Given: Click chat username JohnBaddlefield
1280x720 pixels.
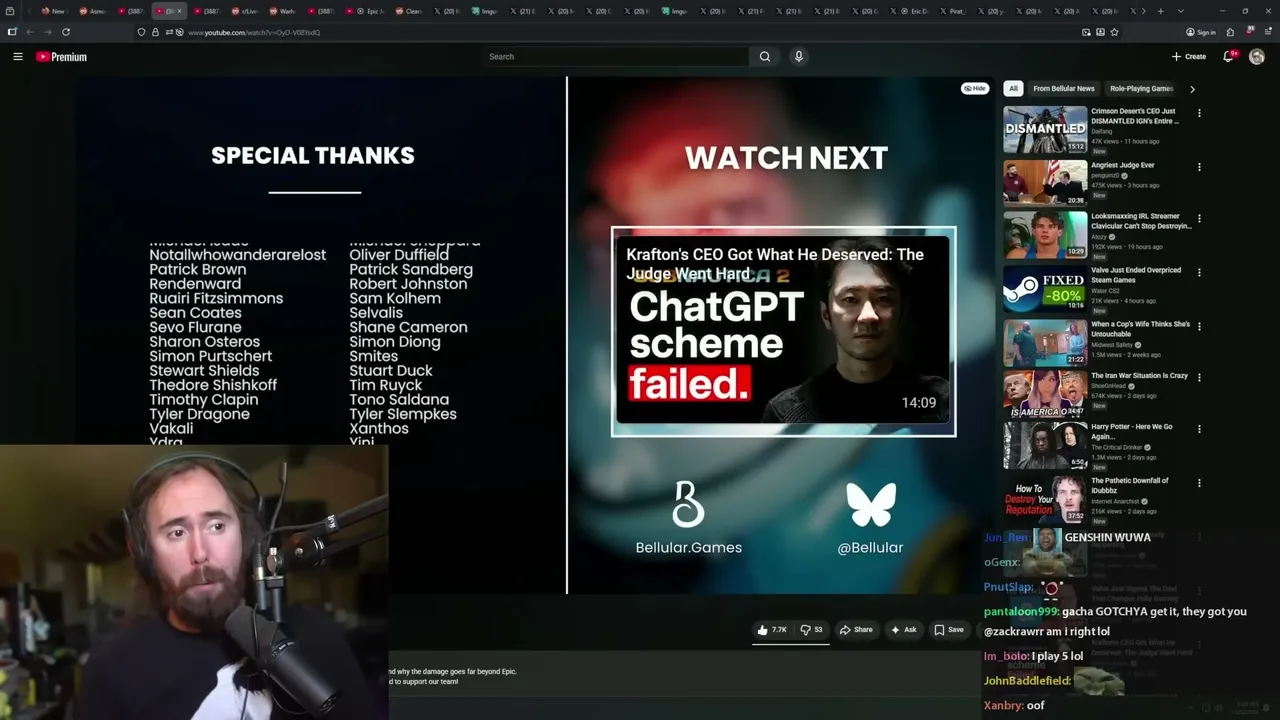Looking at the screenshot, I should [1027, 680].
